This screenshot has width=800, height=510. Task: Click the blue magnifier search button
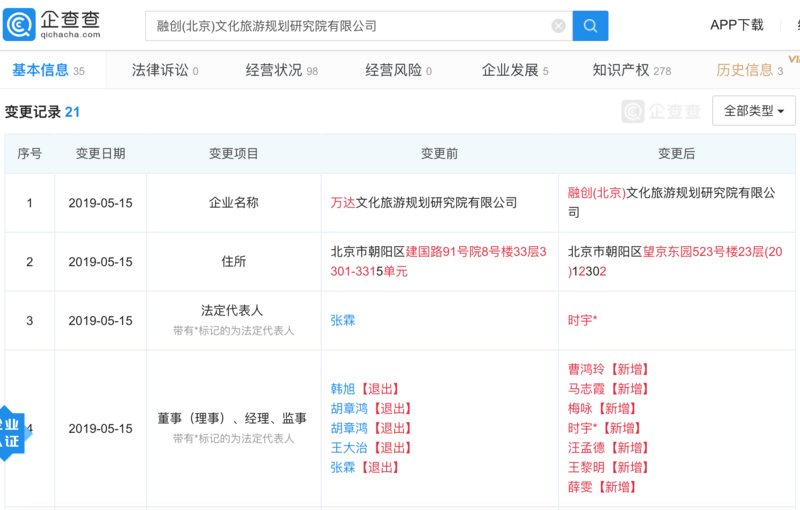590,26
